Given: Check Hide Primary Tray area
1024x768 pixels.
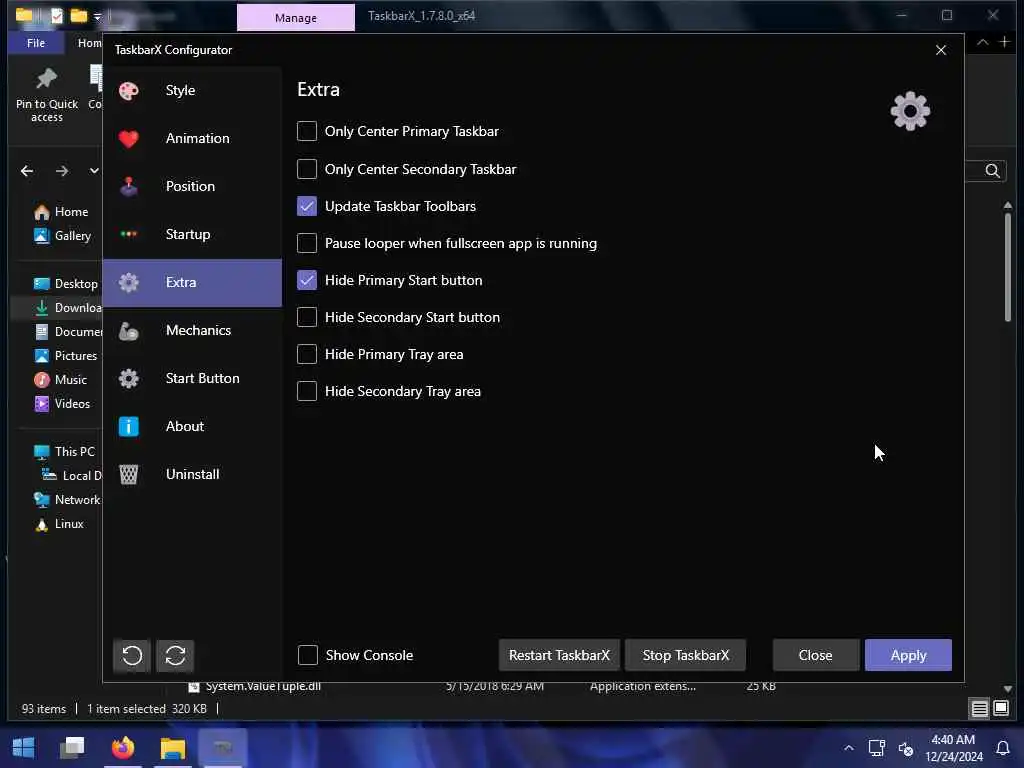Looking at the screenshot, I should point(307,354).
